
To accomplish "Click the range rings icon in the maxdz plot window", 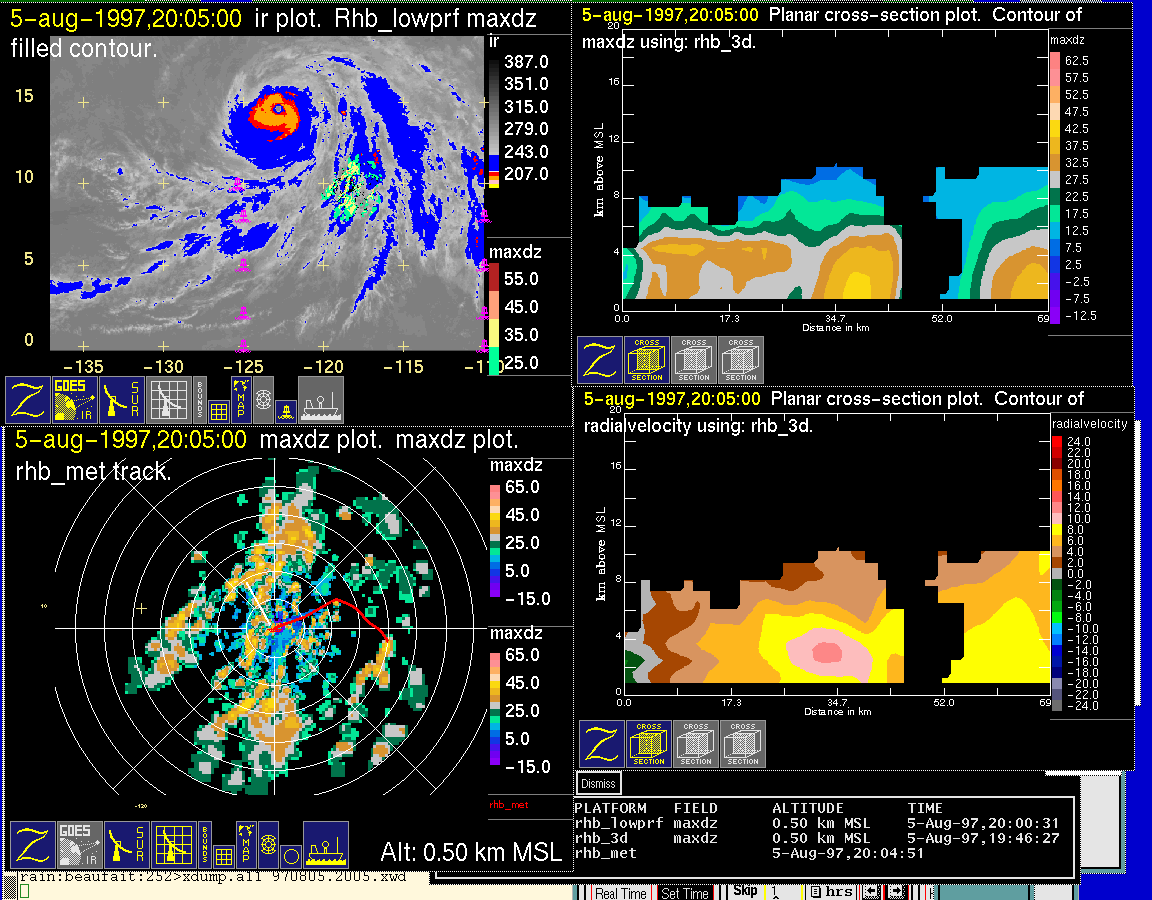I will (x=266, y=844).
